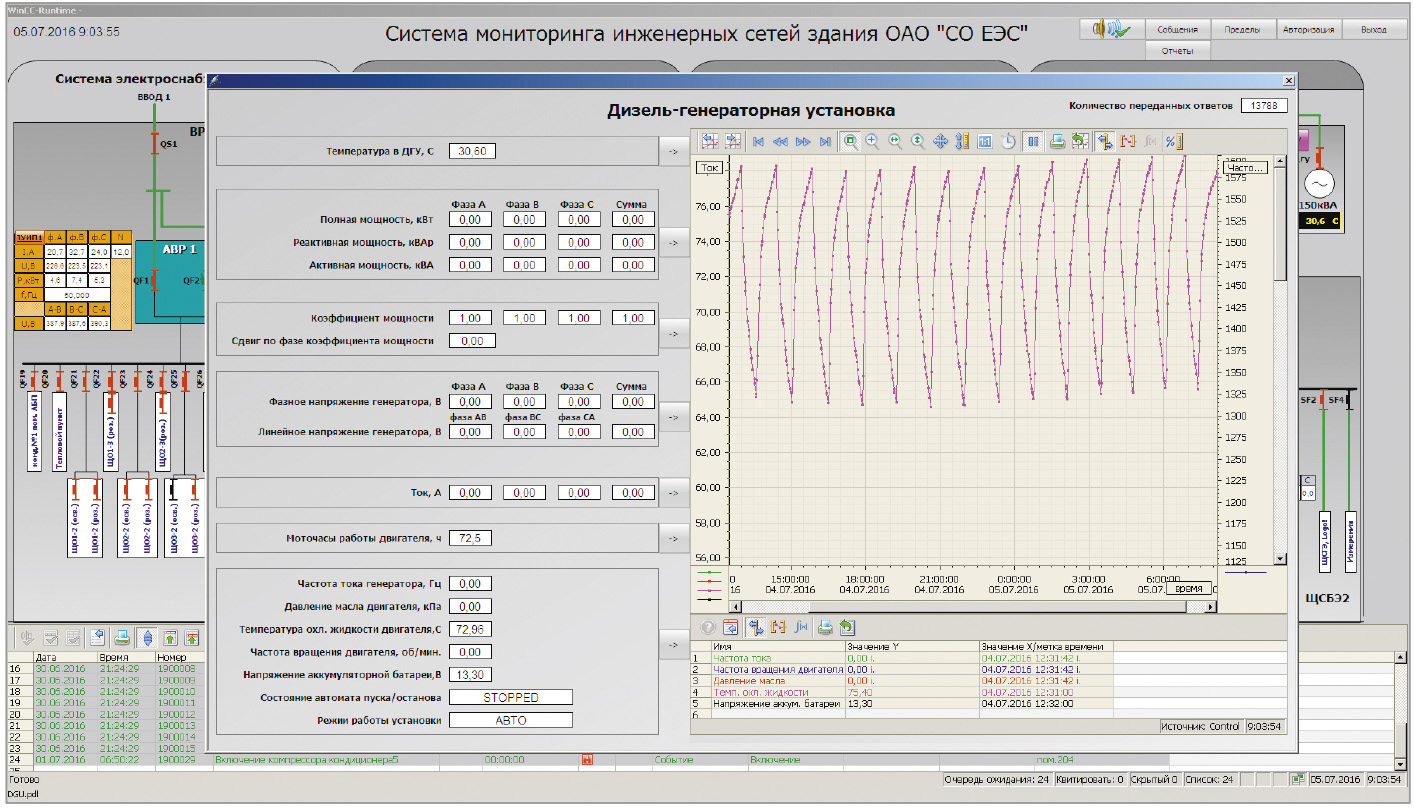The width and height of the screenshot is (1414, 808).
Task: Toggle alarm list autoscroll icon
Action: 147,637
